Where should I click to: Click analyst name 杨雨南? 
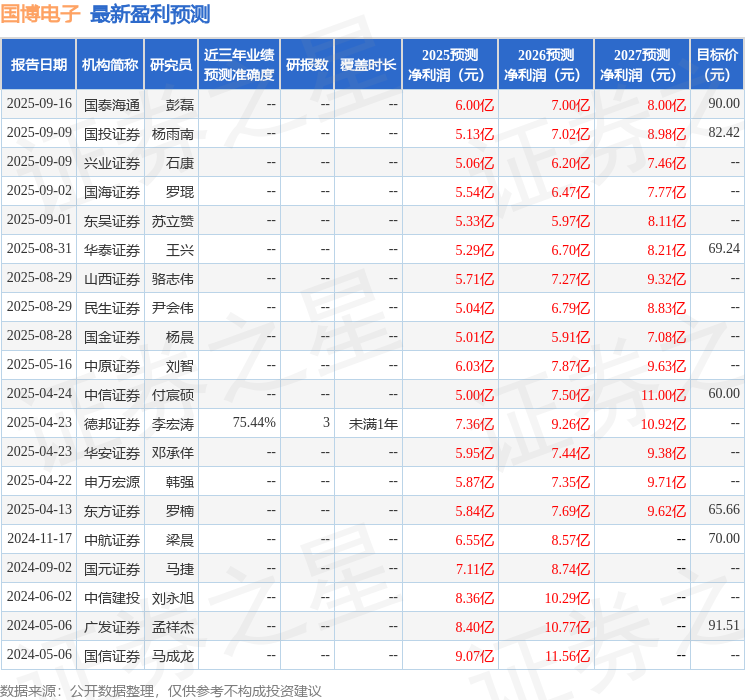click(172, 134)
